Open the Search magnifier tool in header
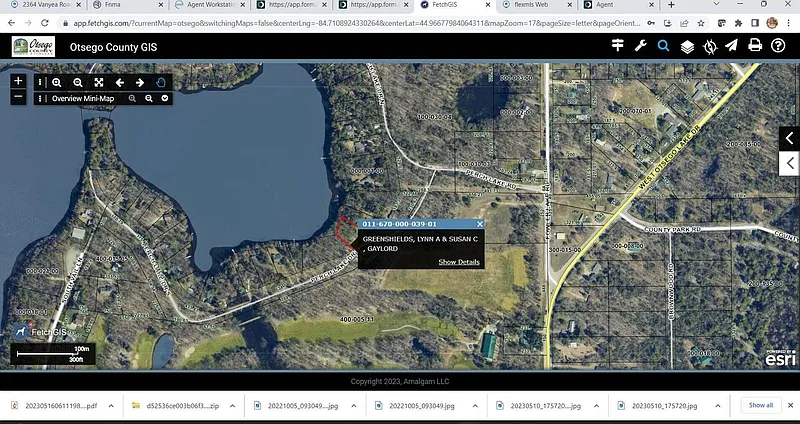Image resolution: width=800 pixels, height=424 pixels. [663, 46]
